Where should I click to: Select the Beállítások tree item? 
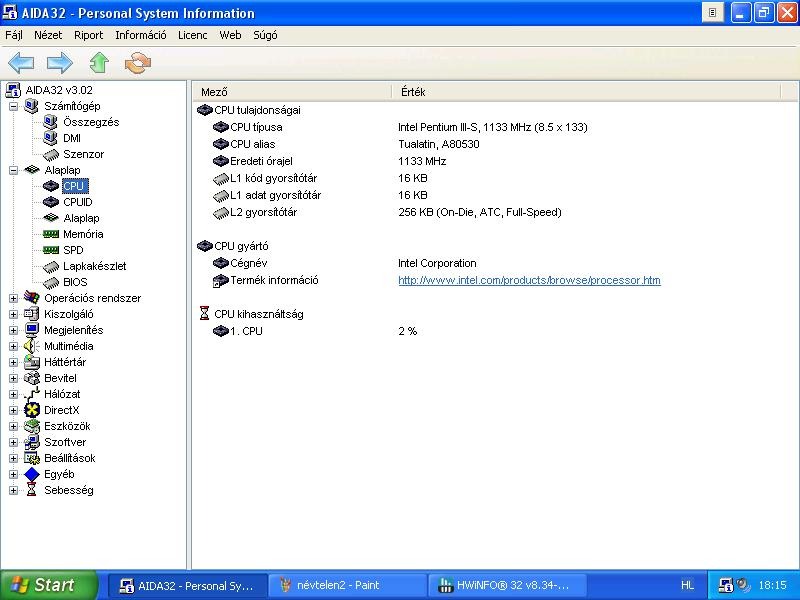[x=69, y=458]
